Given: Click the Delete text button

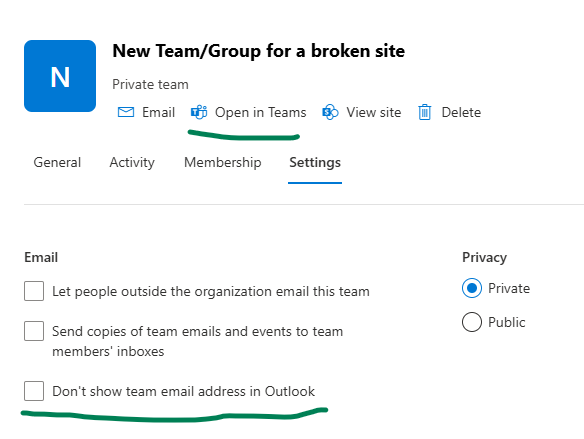Looking at the screenshot, I should pyautogui.click(x=461, y=112).
